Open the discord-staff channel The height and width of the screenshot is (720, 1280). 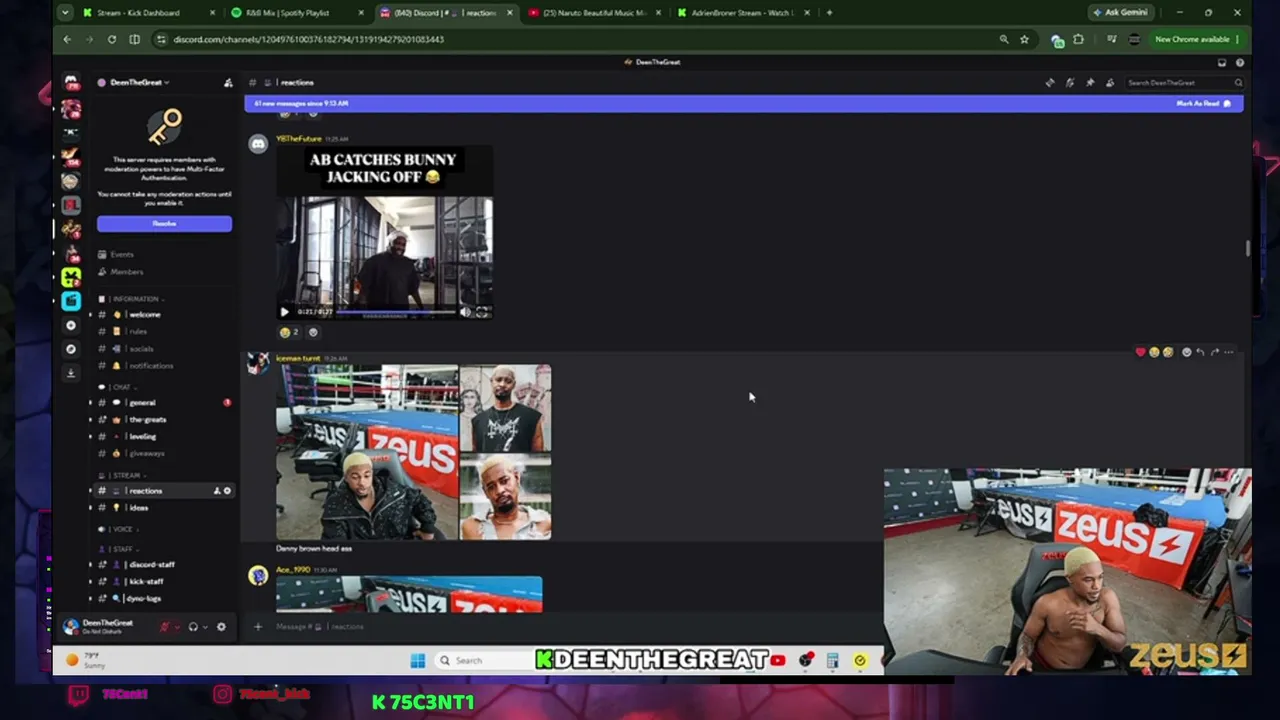[x=151, y=565]
